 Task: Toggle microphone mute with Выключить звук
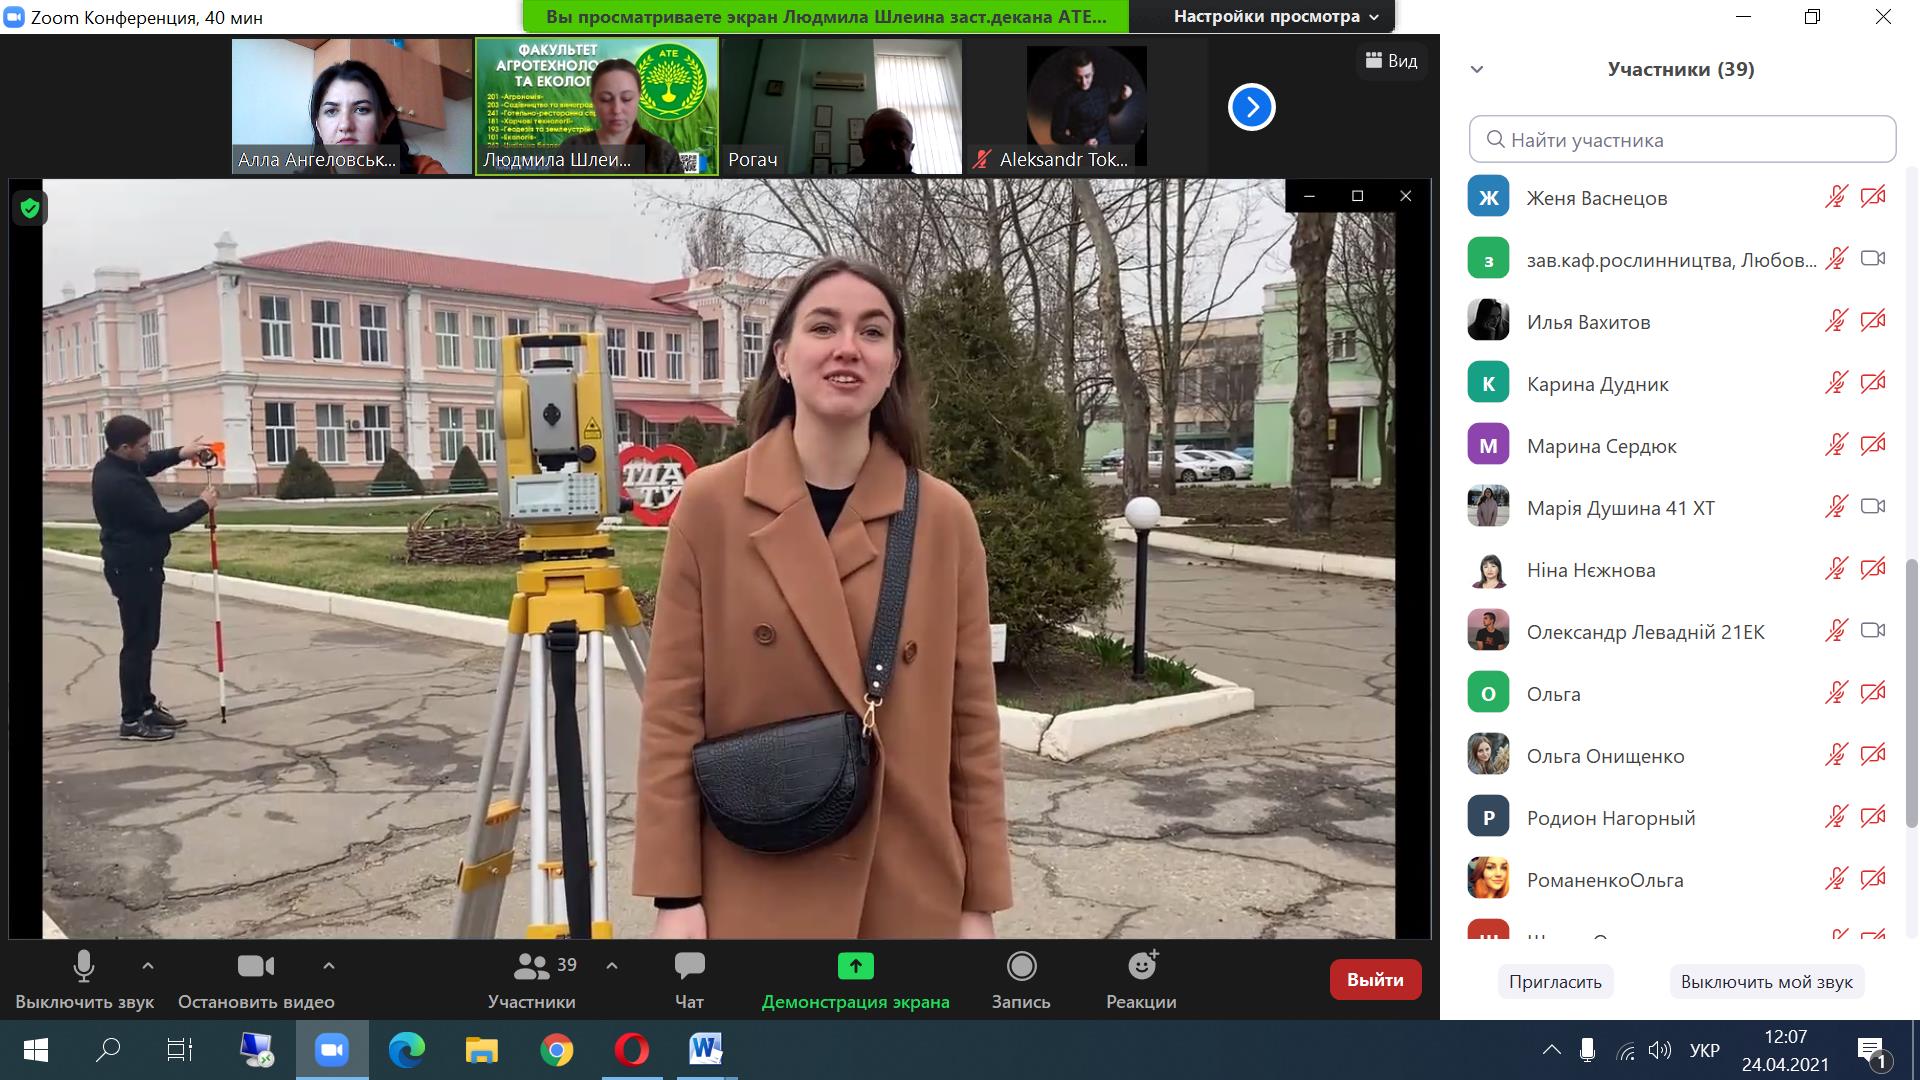(84, 966)
